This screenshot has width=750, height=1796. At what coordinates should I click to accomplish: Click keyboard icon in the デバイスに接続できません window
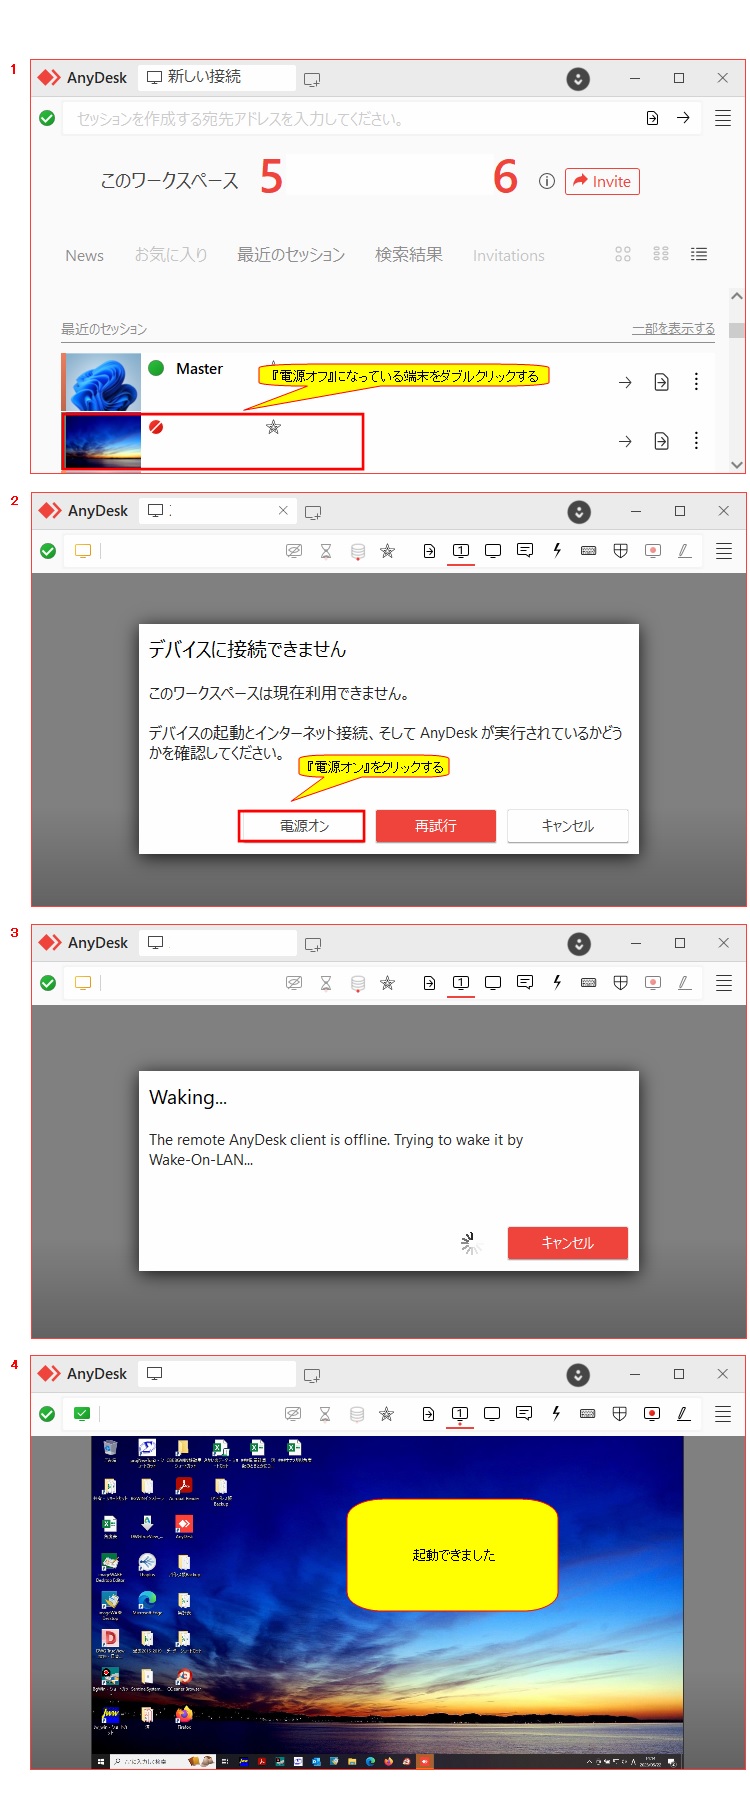(x=589, y=551)
